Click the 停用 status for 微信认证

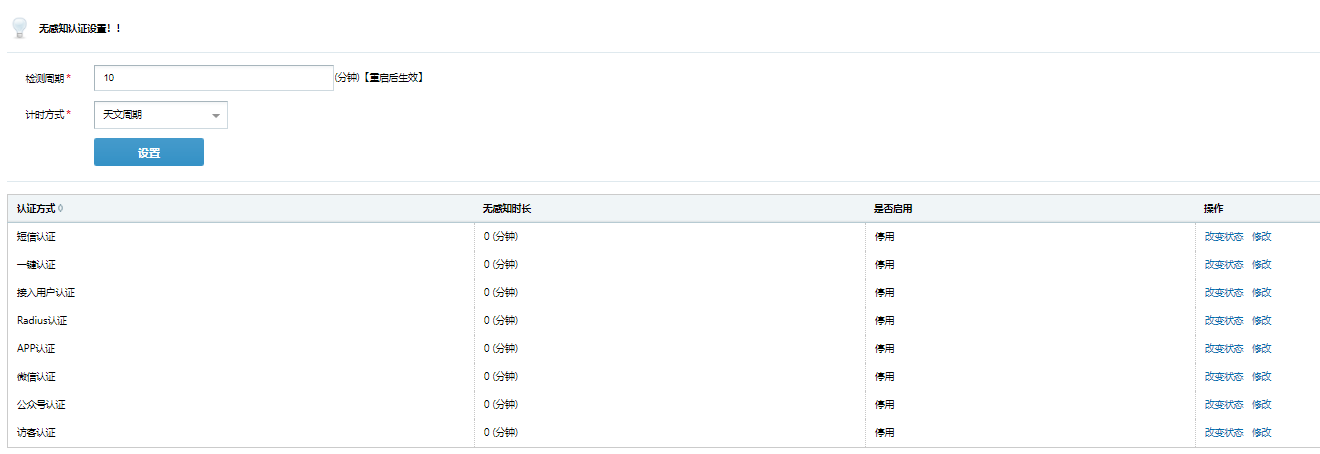(884, 377)
